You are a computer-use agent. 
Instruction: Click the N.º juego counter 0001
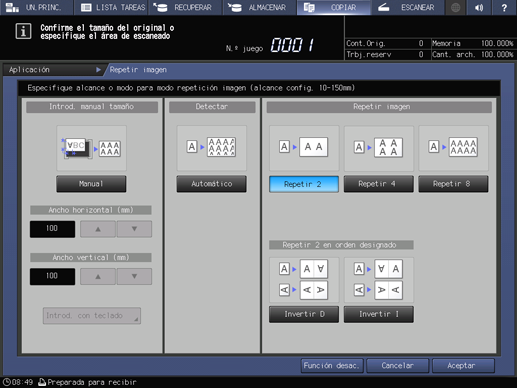pyautogui.click(x=292, y=45)
